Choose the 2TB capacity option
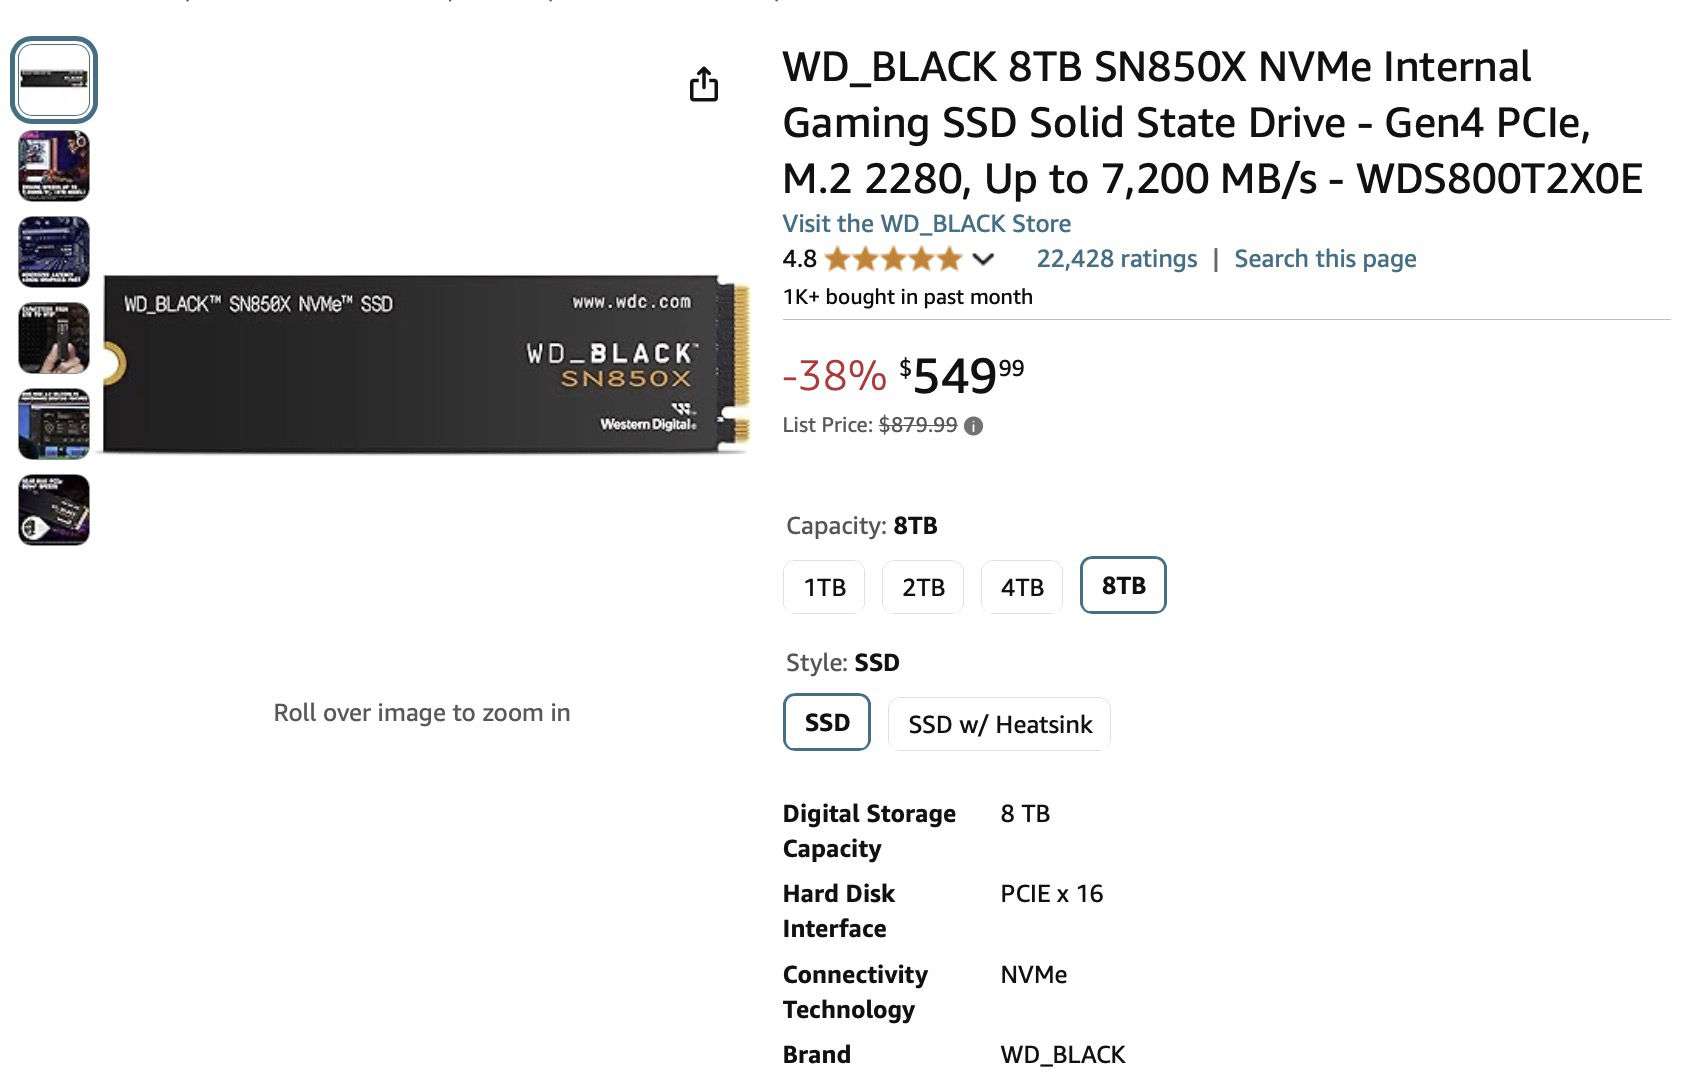This screenshot has width=1684, height=1076. tap(923, 587)
